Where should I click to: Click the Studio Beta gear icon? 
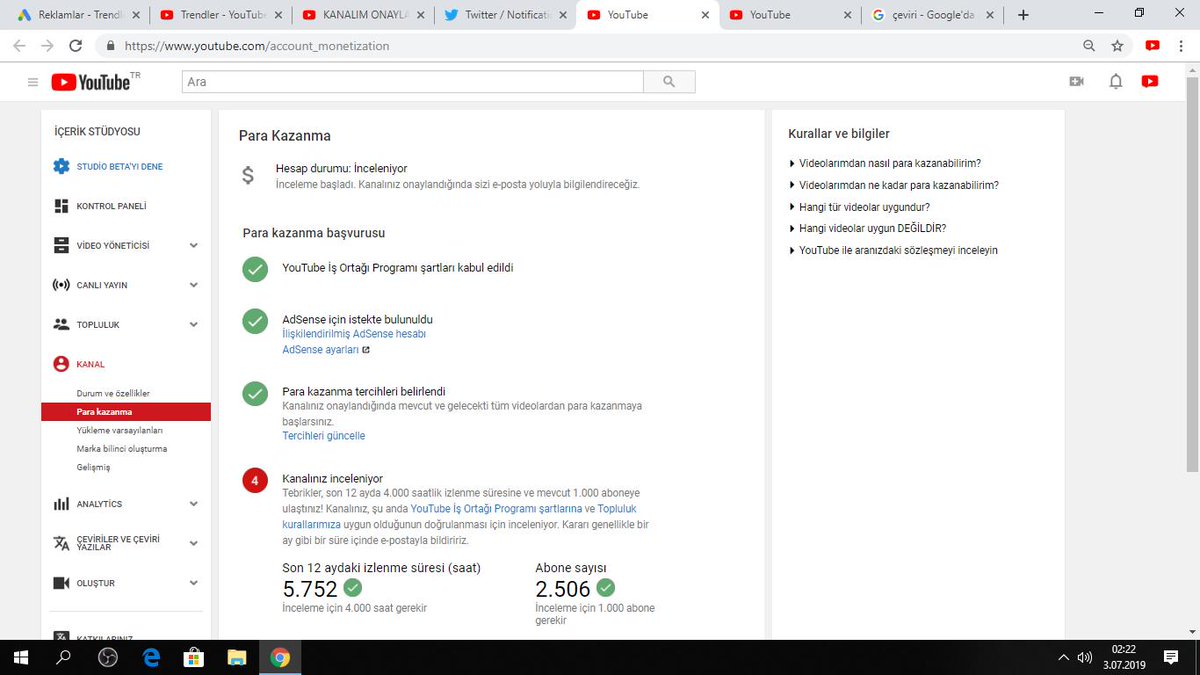(61, 166)
